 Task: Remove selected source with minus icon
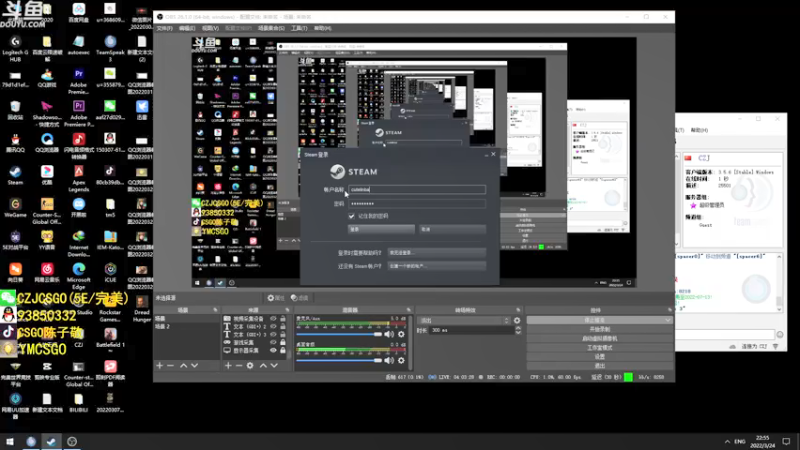point(239,365)
